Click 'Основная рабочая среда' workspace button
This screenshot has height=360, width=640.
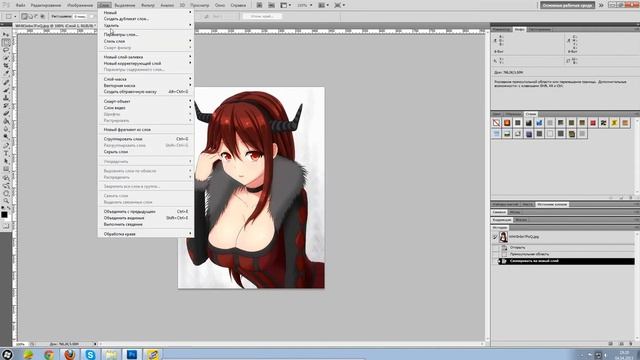click(x=567, y=5)
